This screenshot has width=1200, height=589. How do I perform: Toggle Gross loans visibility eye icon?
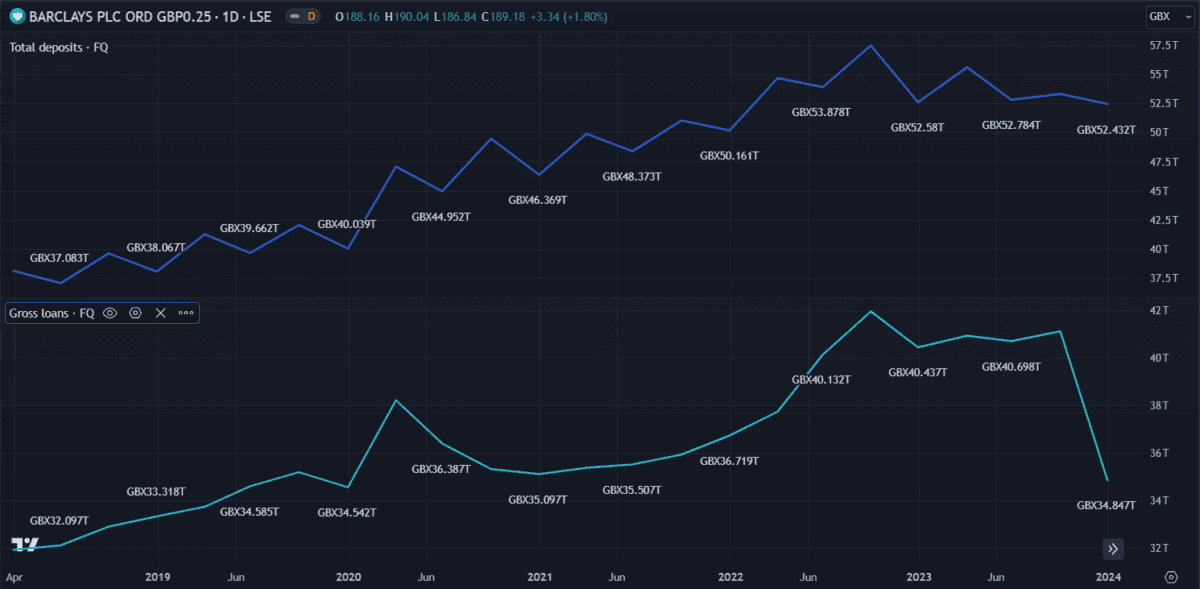click(110, 313)
